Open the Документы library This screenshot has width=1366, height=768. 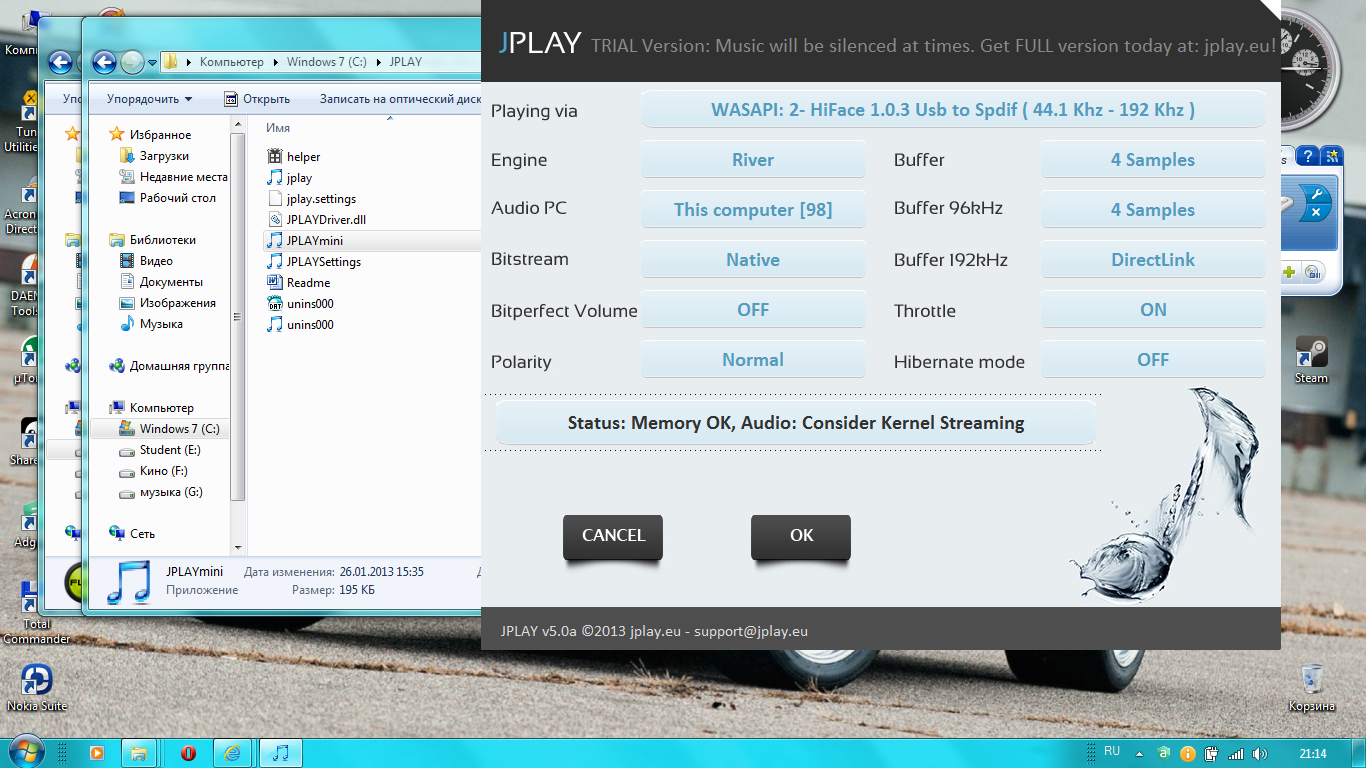171,282
